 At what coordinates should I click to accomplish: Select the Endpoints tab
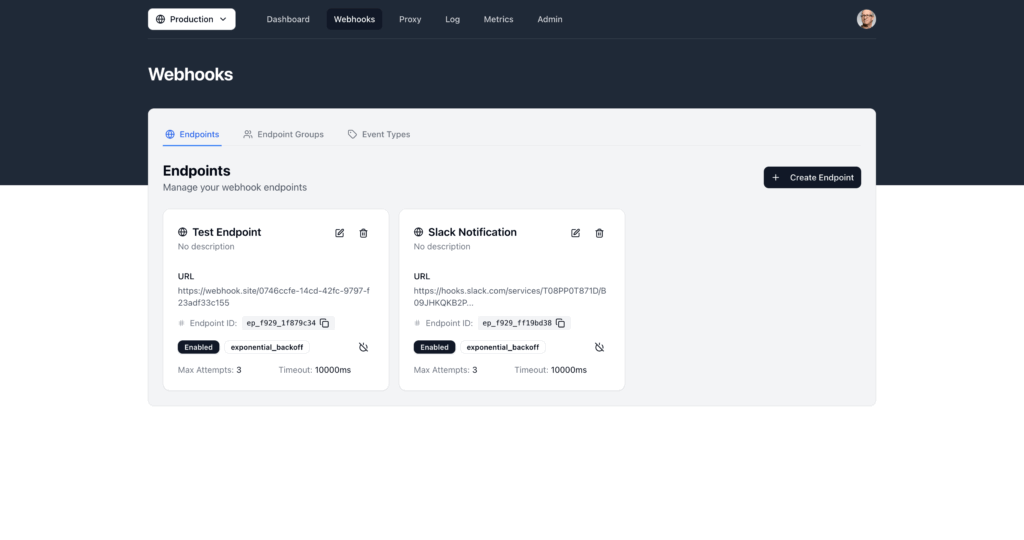[x=192, y=134]
